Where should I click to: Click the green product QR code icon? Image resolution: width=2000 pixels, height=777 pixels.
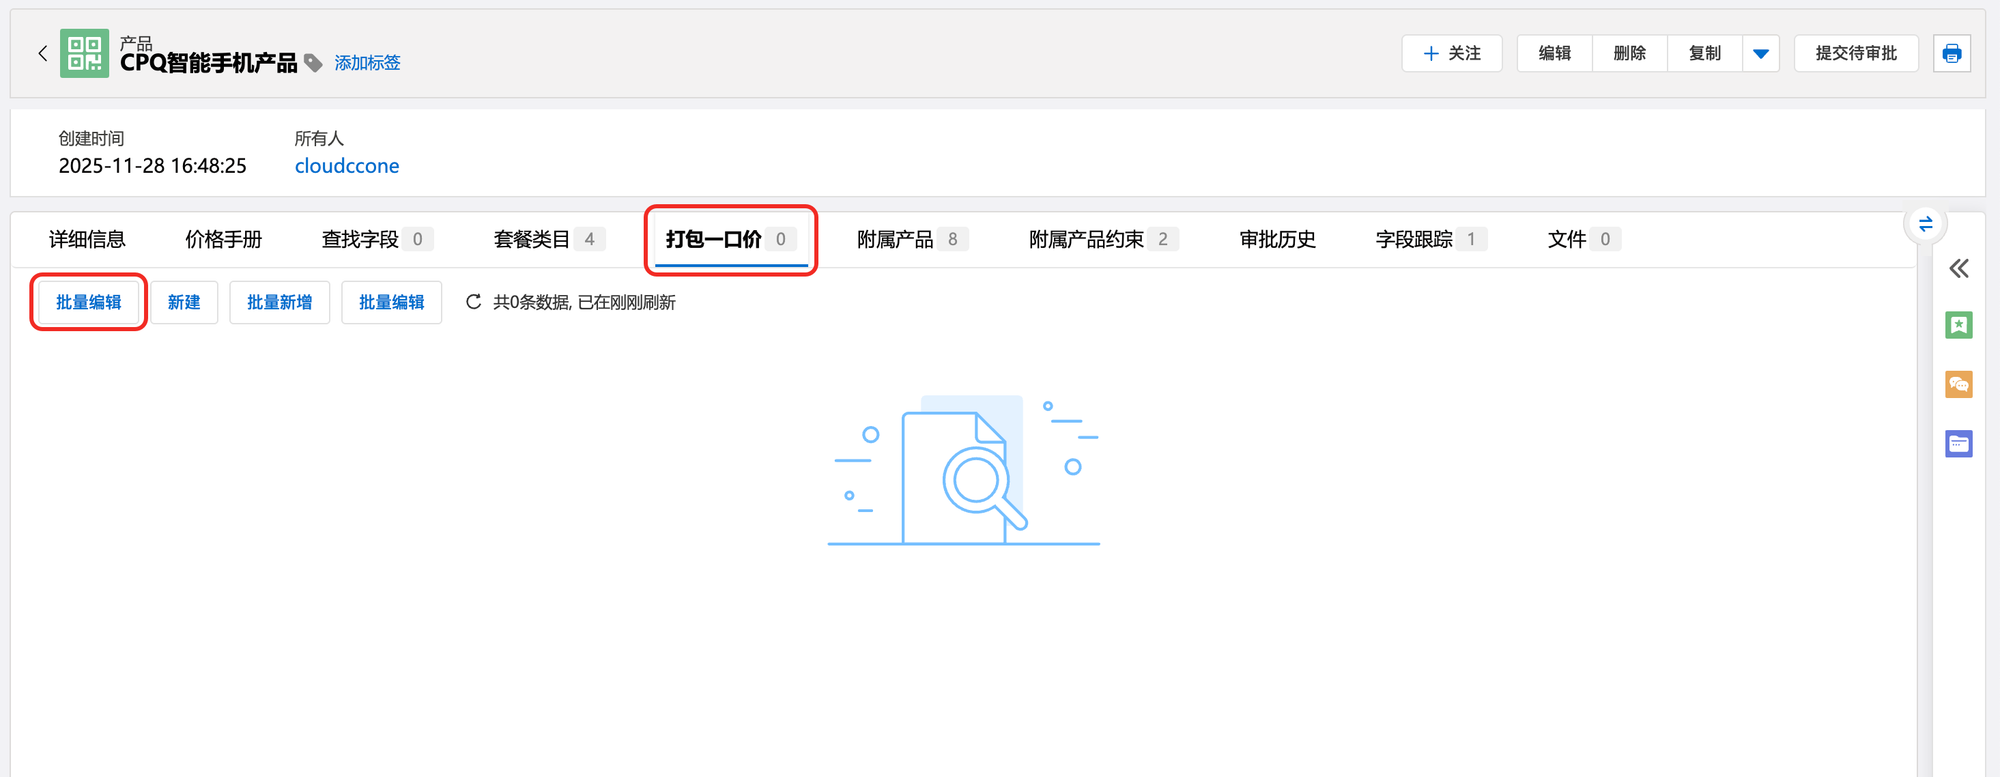pyautogui.click(x=85, y=54)
